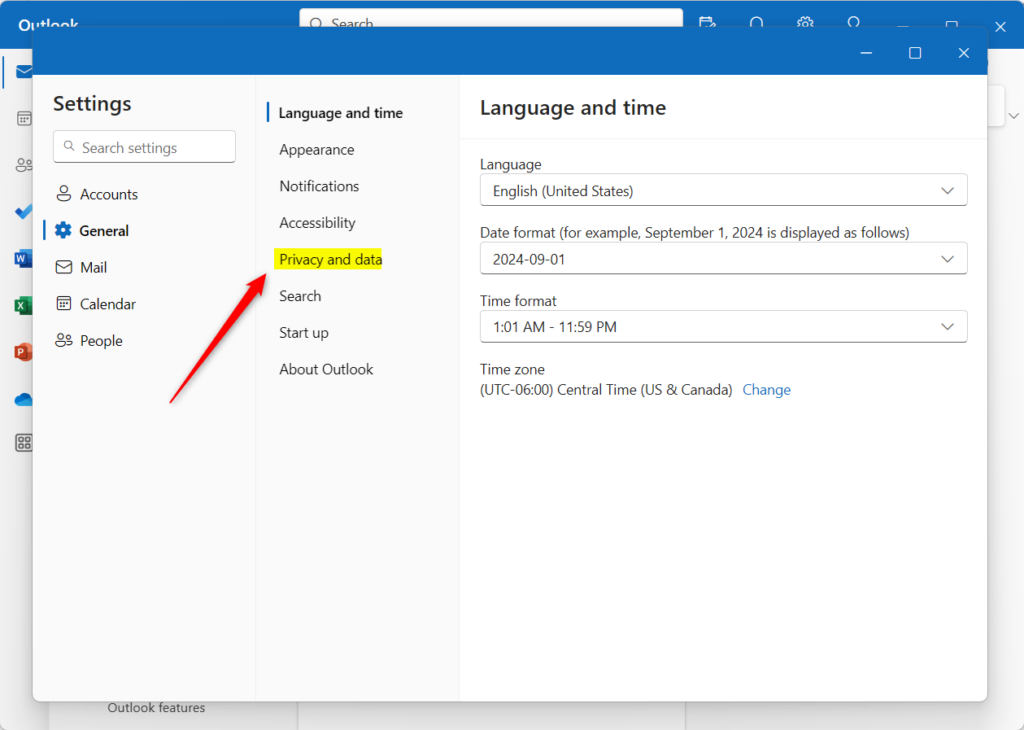The height and width of the screenshot is (730, 1024).
Task: Launch PowerPoint from the left app bar
Action: tap(22, 352)
